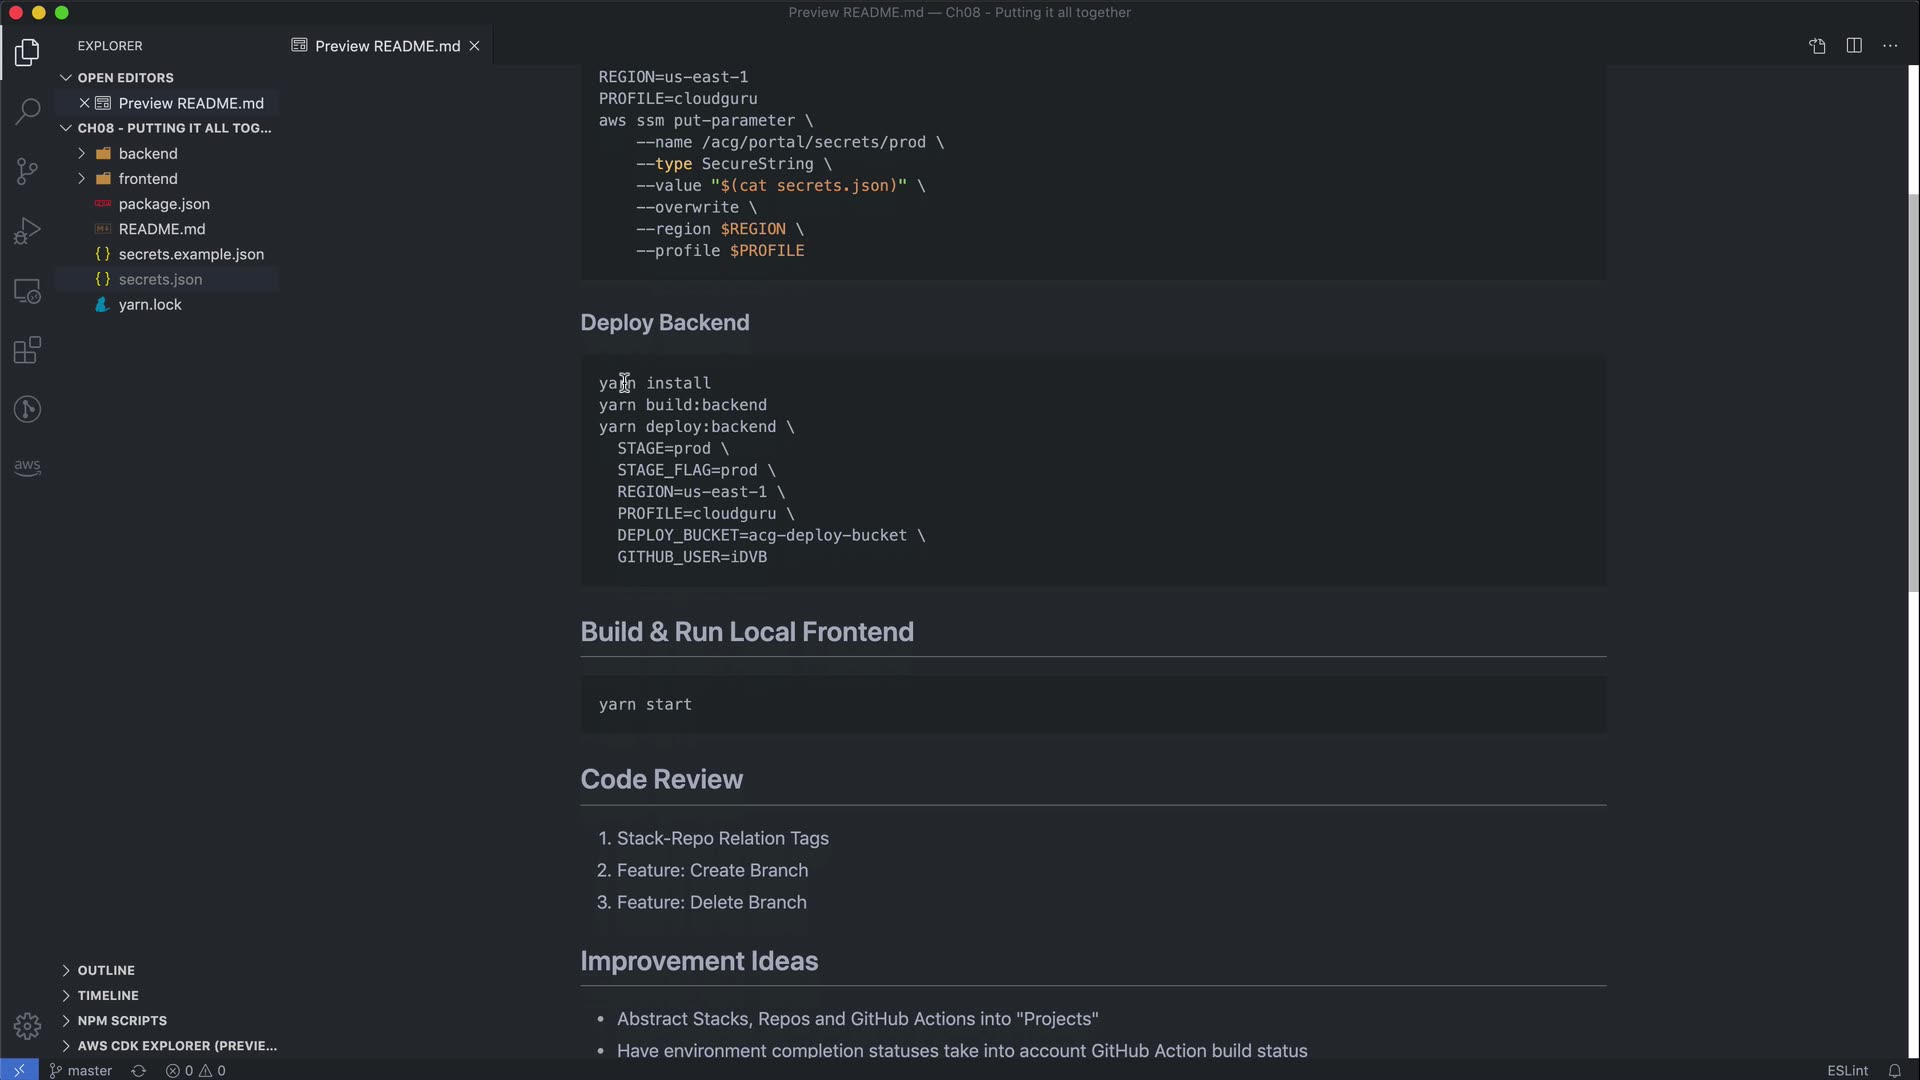Open the editor More Actions menu
The image size is (1920, 1080).
point(1890,46)
